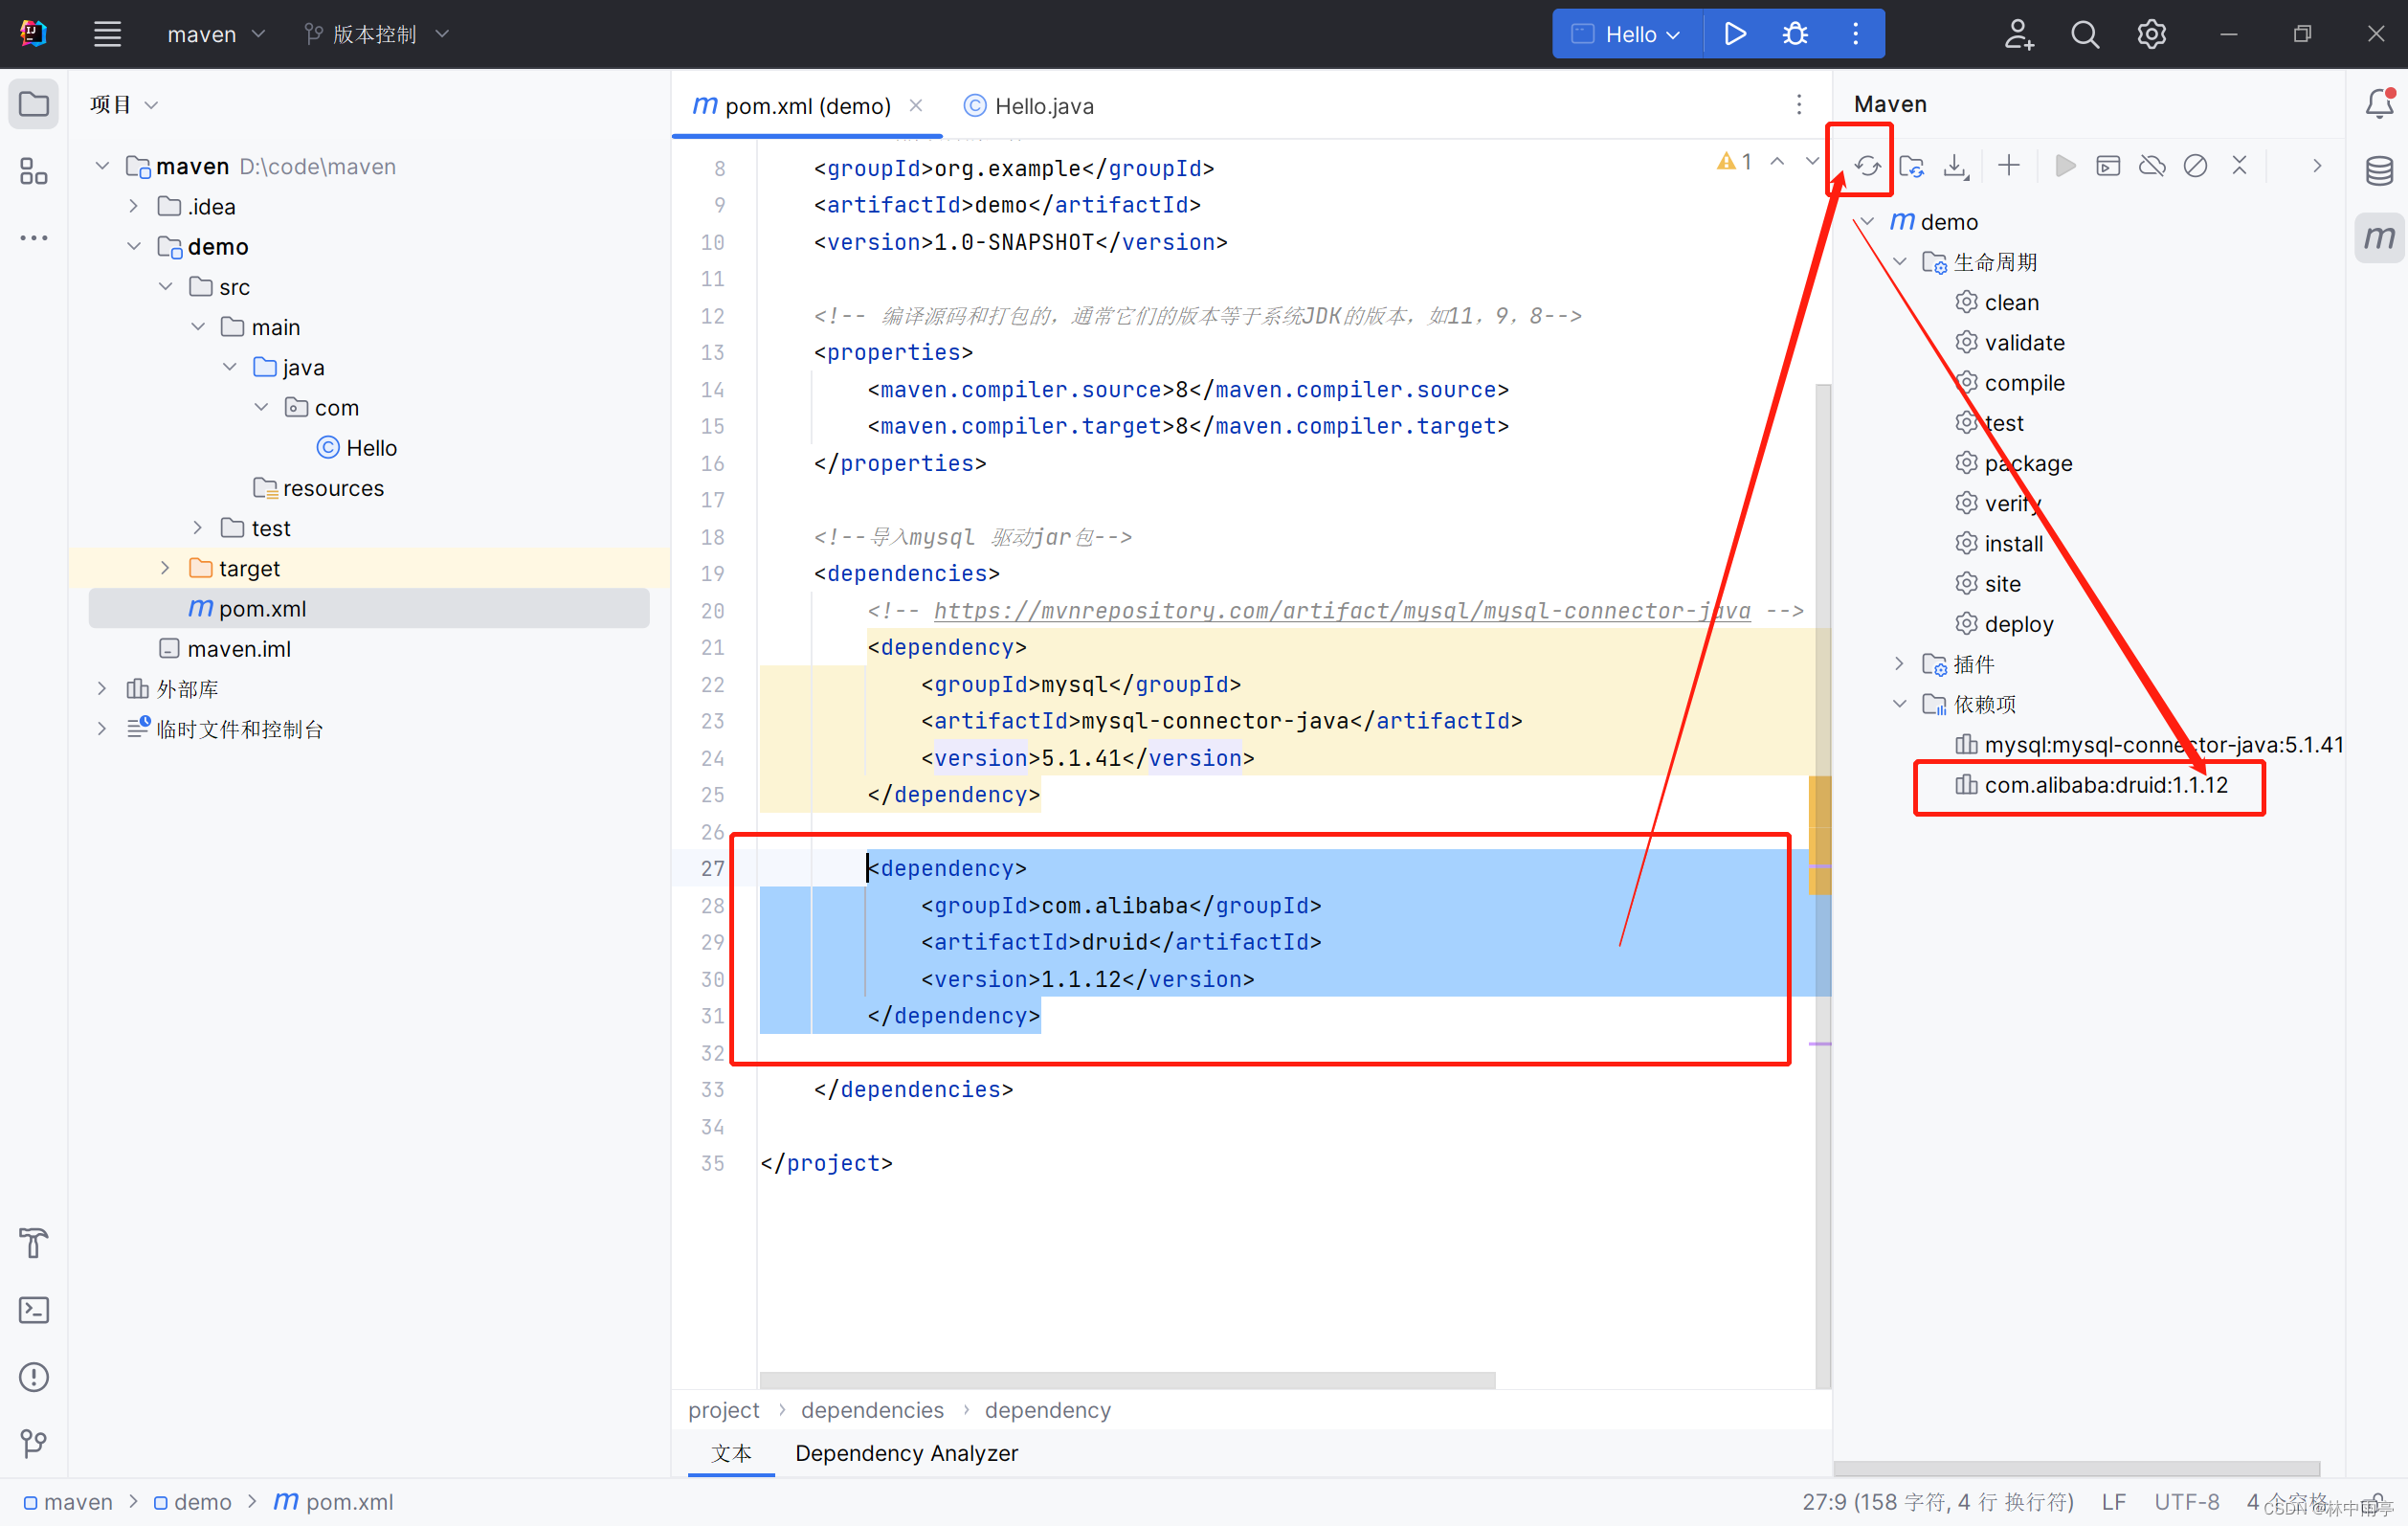Run Maven build green arrow
The image size is (2408, 1526).
click(x=2065, y=166)
